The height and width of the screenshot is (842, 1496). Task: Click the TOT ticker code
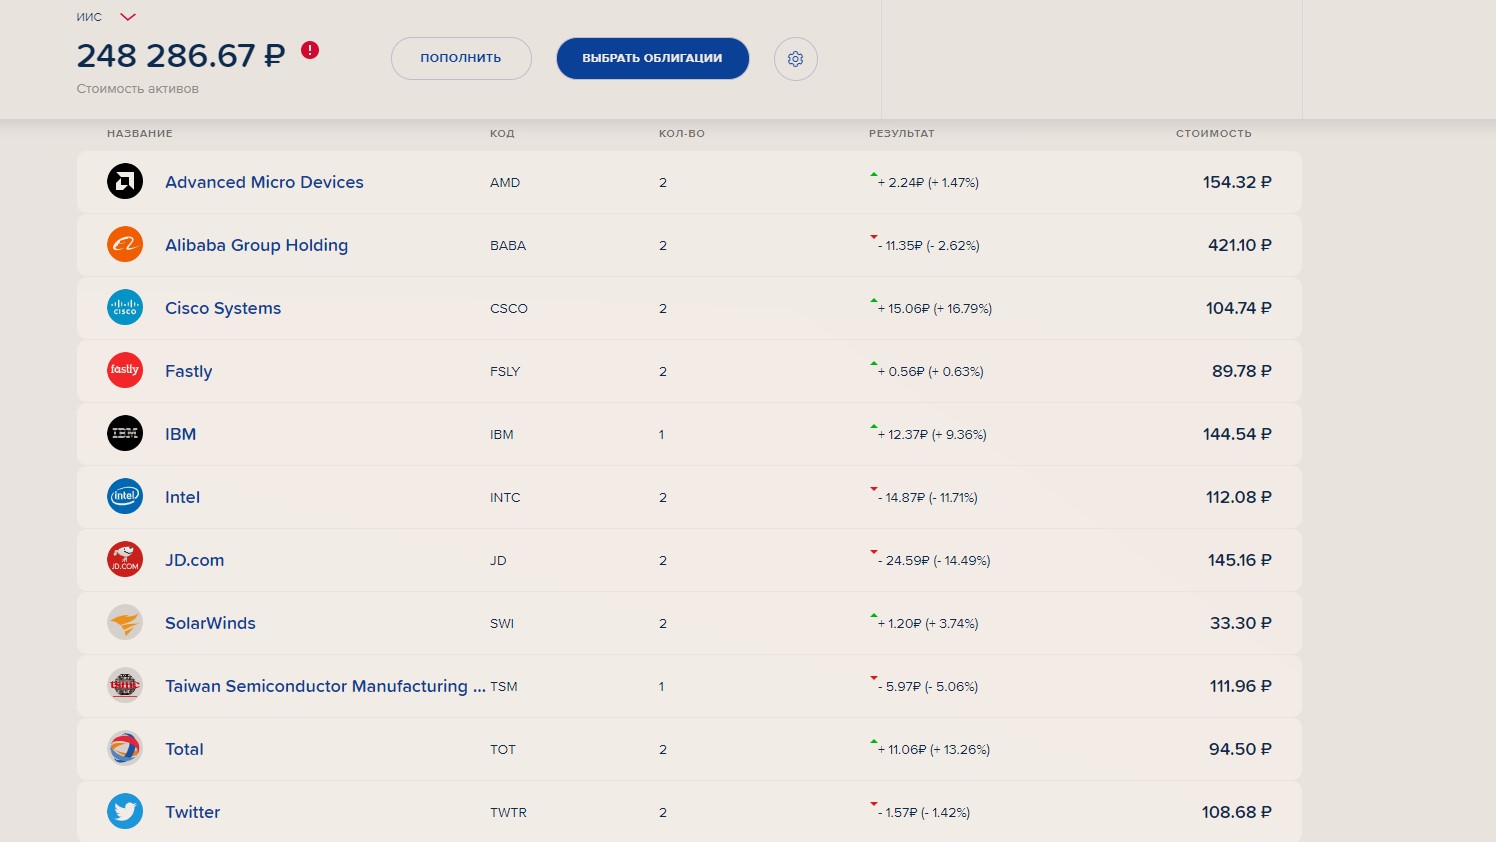[503, 749]
